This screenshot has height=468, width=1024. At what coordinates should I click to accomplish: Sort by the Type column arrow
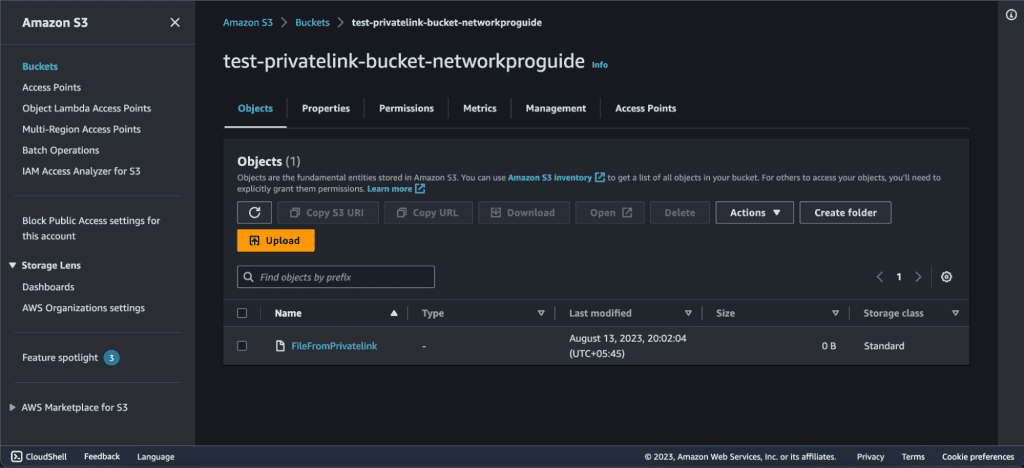tap(541, 313)
